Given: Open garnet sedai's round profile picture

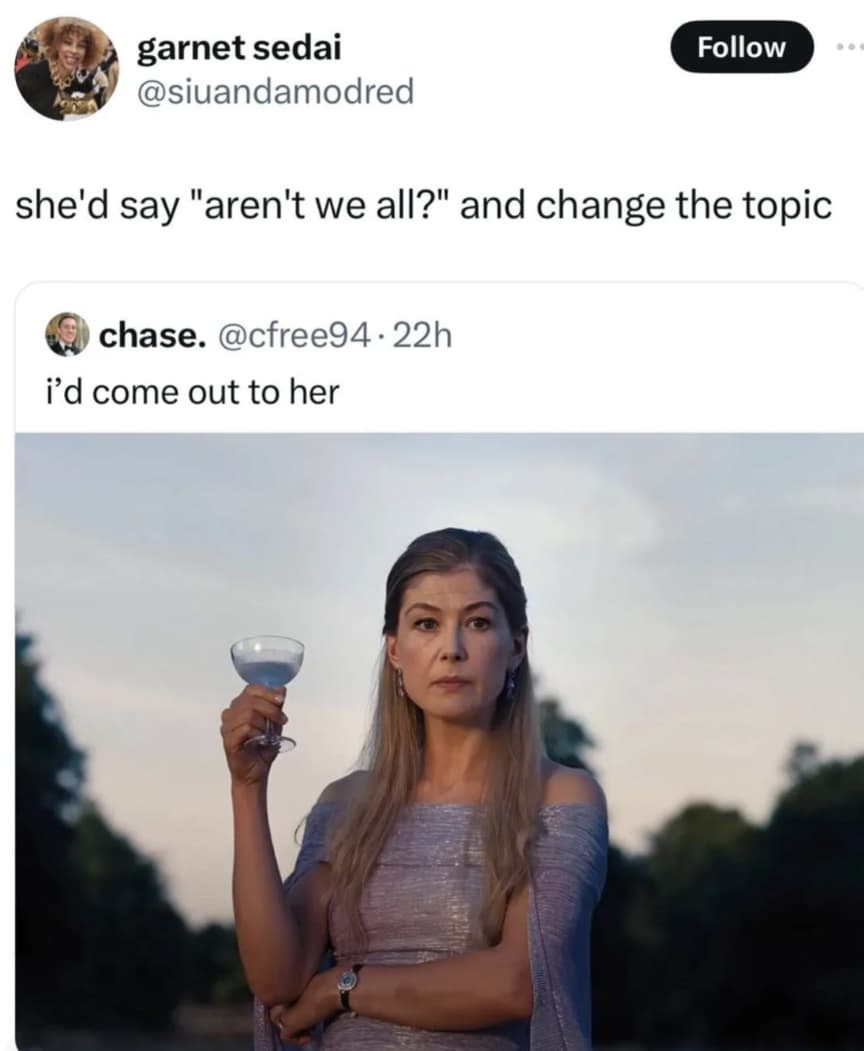Looking at the screenshot, I should pyautogui.click(x=66, y=68).
